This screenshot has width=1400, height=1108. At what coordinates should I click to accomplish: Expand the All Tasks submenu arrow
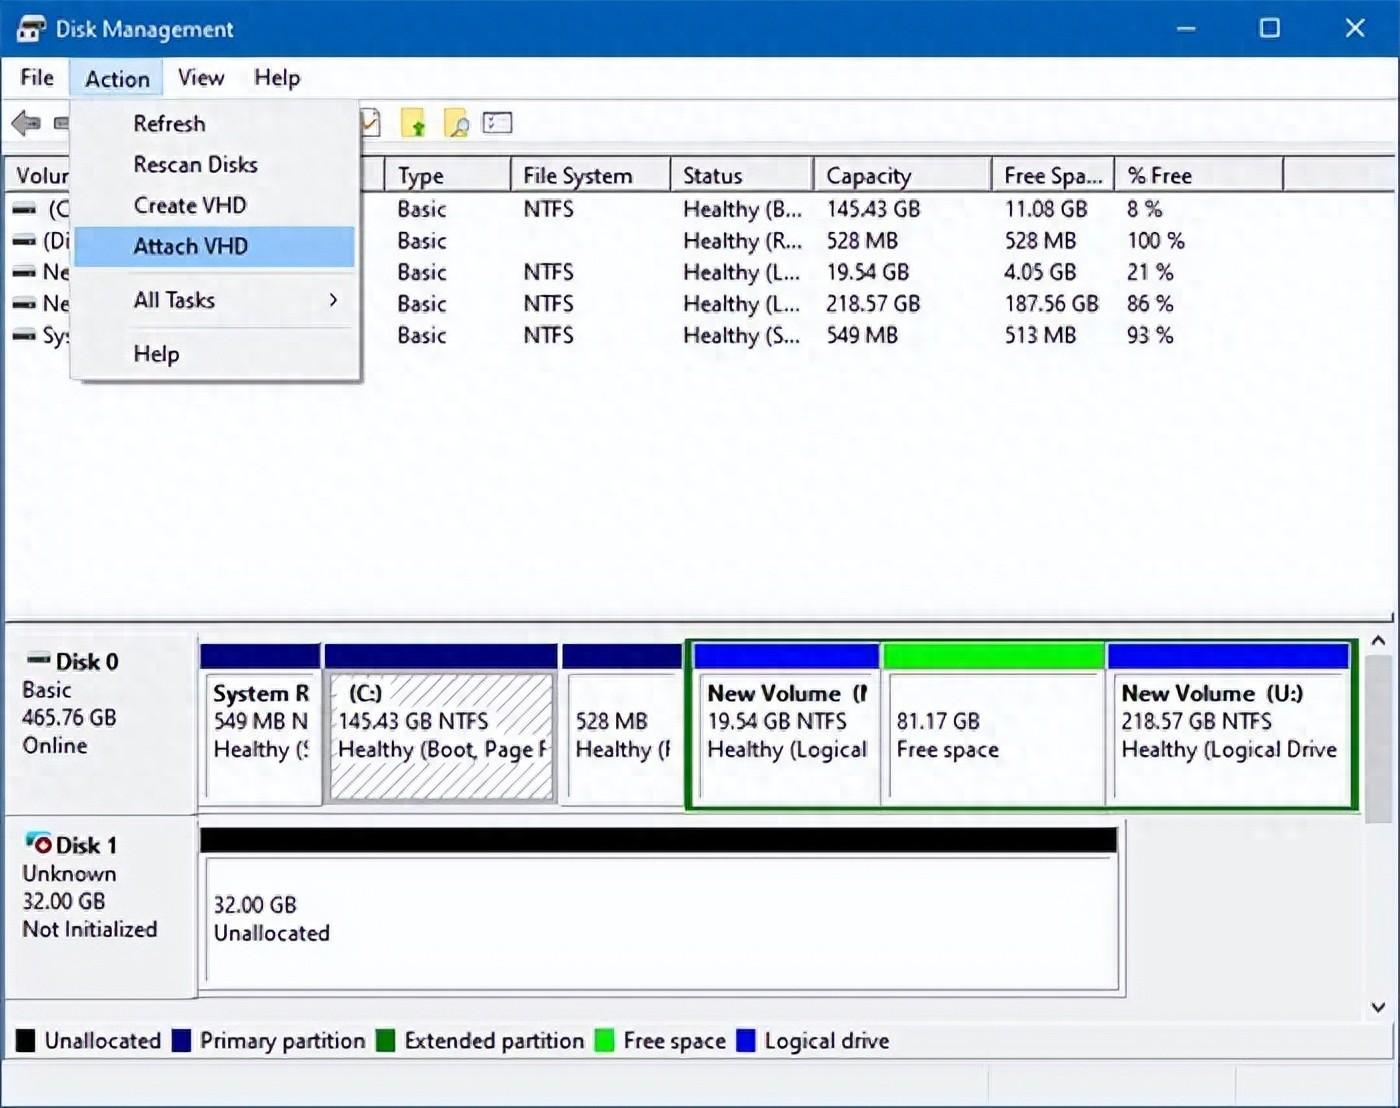point(333,299)
